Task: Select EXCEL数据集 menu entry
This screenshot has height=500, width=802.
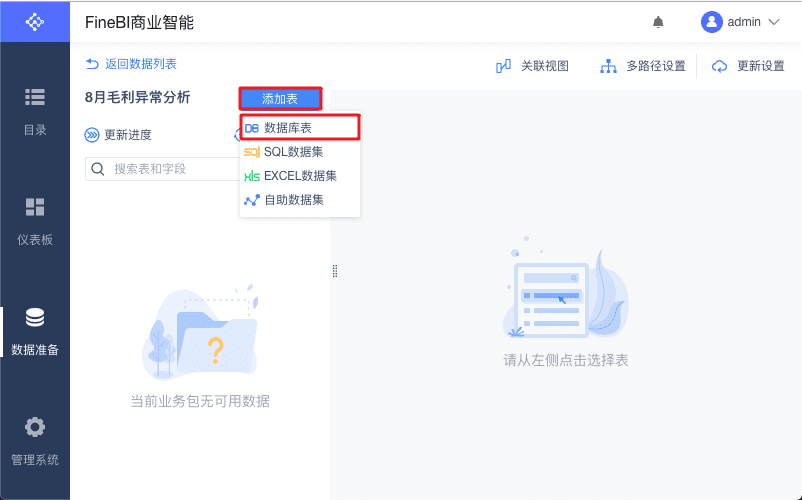Action: pyautogui.click(x=300, y=176)
